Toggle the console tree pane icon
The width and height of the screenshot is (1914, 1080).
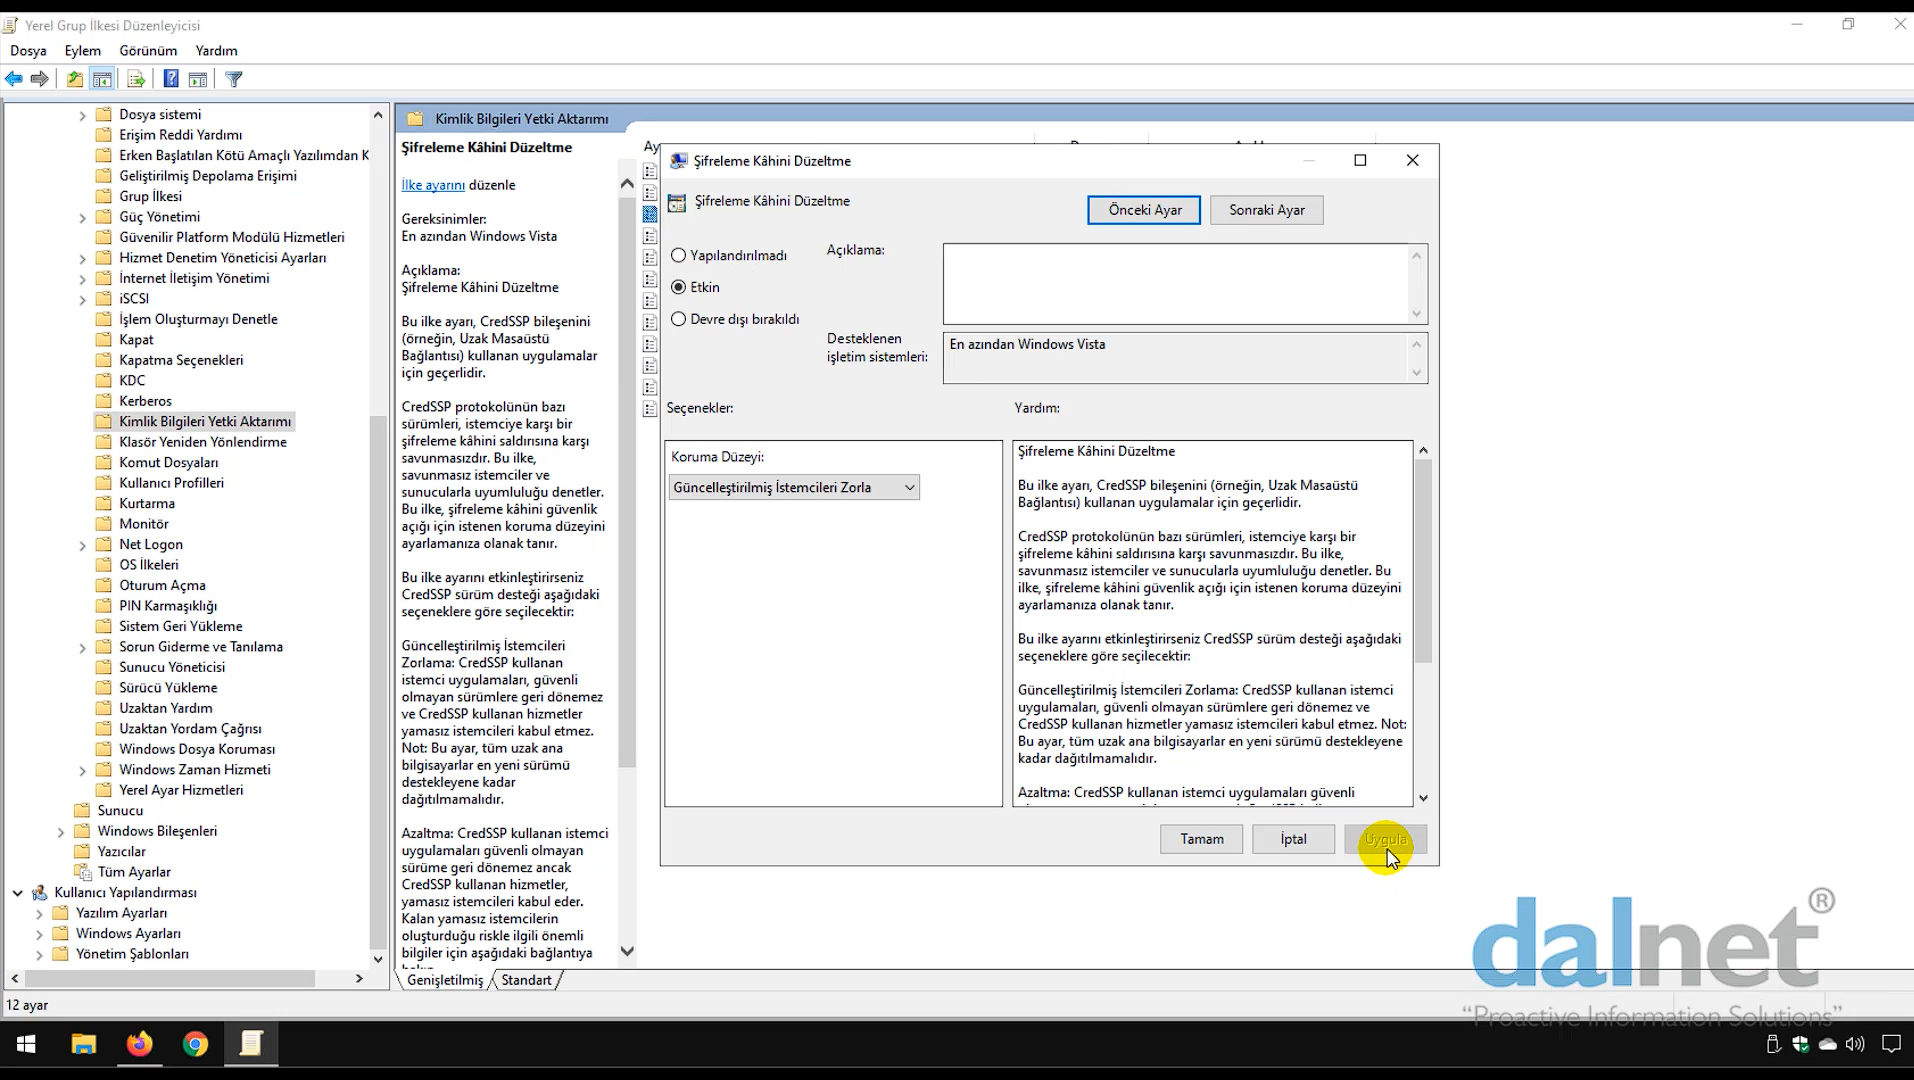point(102,79)
